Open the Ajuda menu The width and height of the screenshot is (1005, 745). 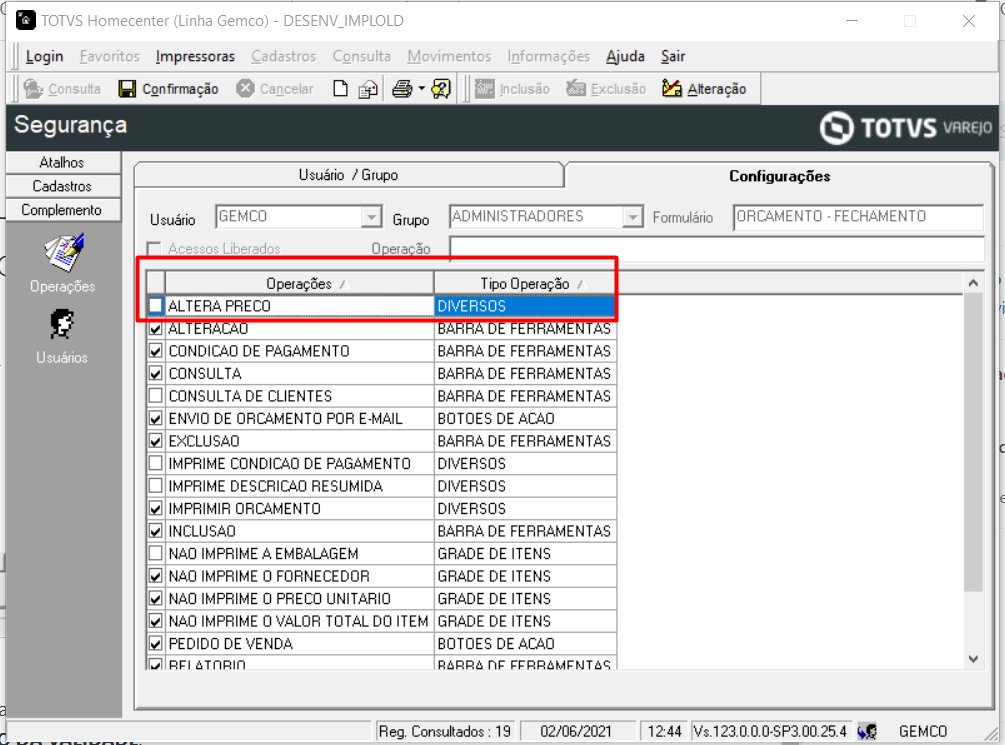pos(625,56)
